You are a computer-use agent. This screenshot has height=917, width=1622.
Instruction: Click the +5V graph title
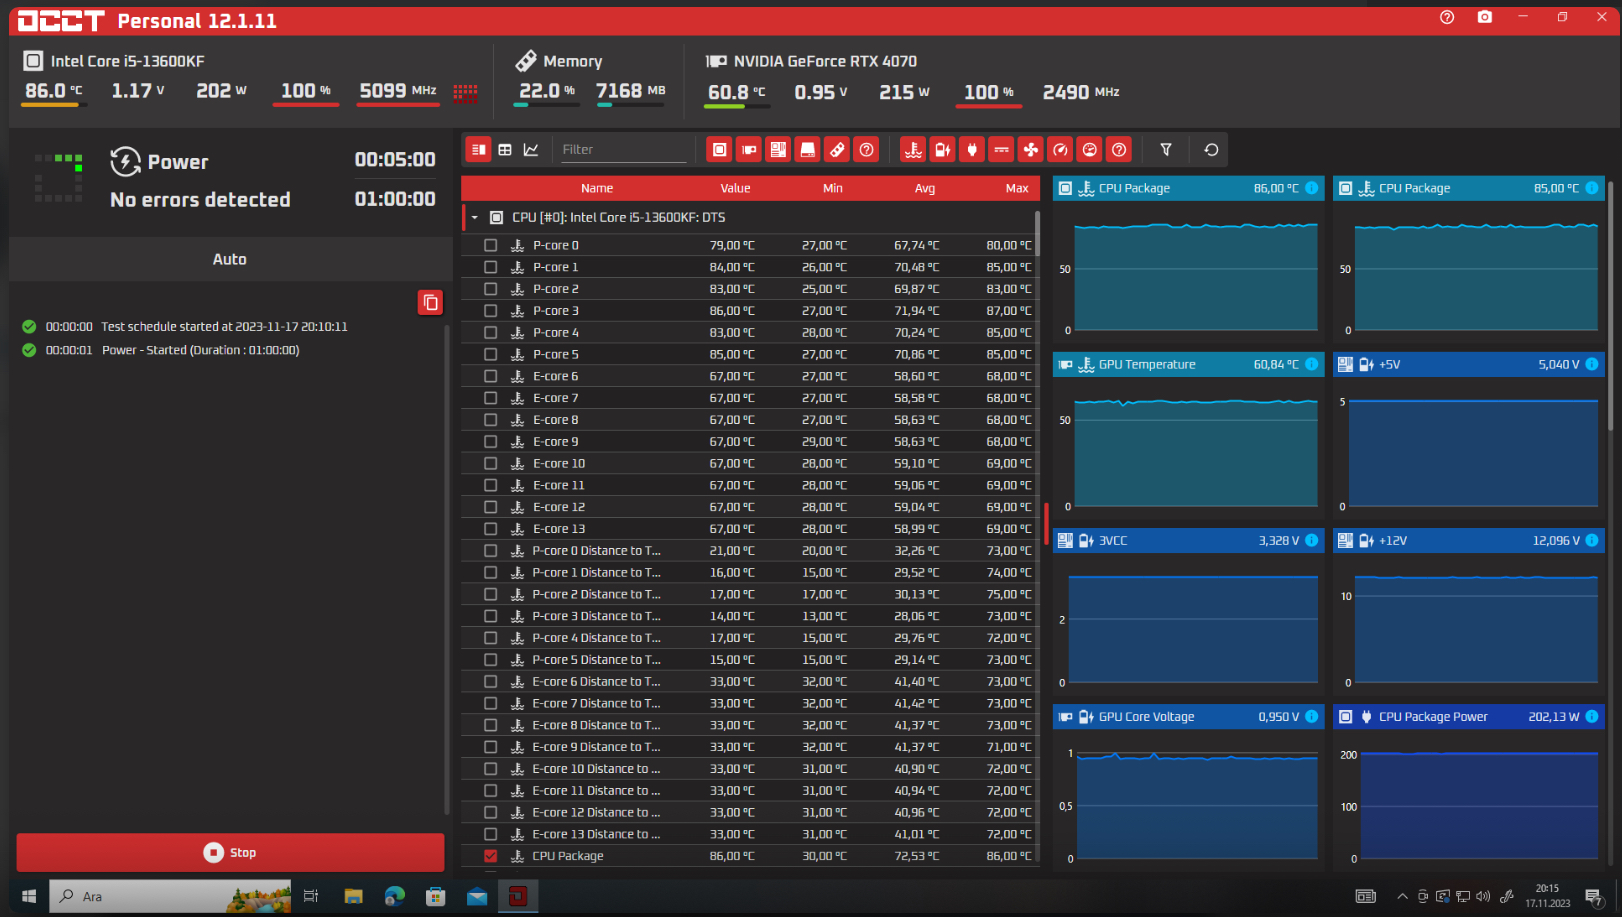coord(1390,364)
